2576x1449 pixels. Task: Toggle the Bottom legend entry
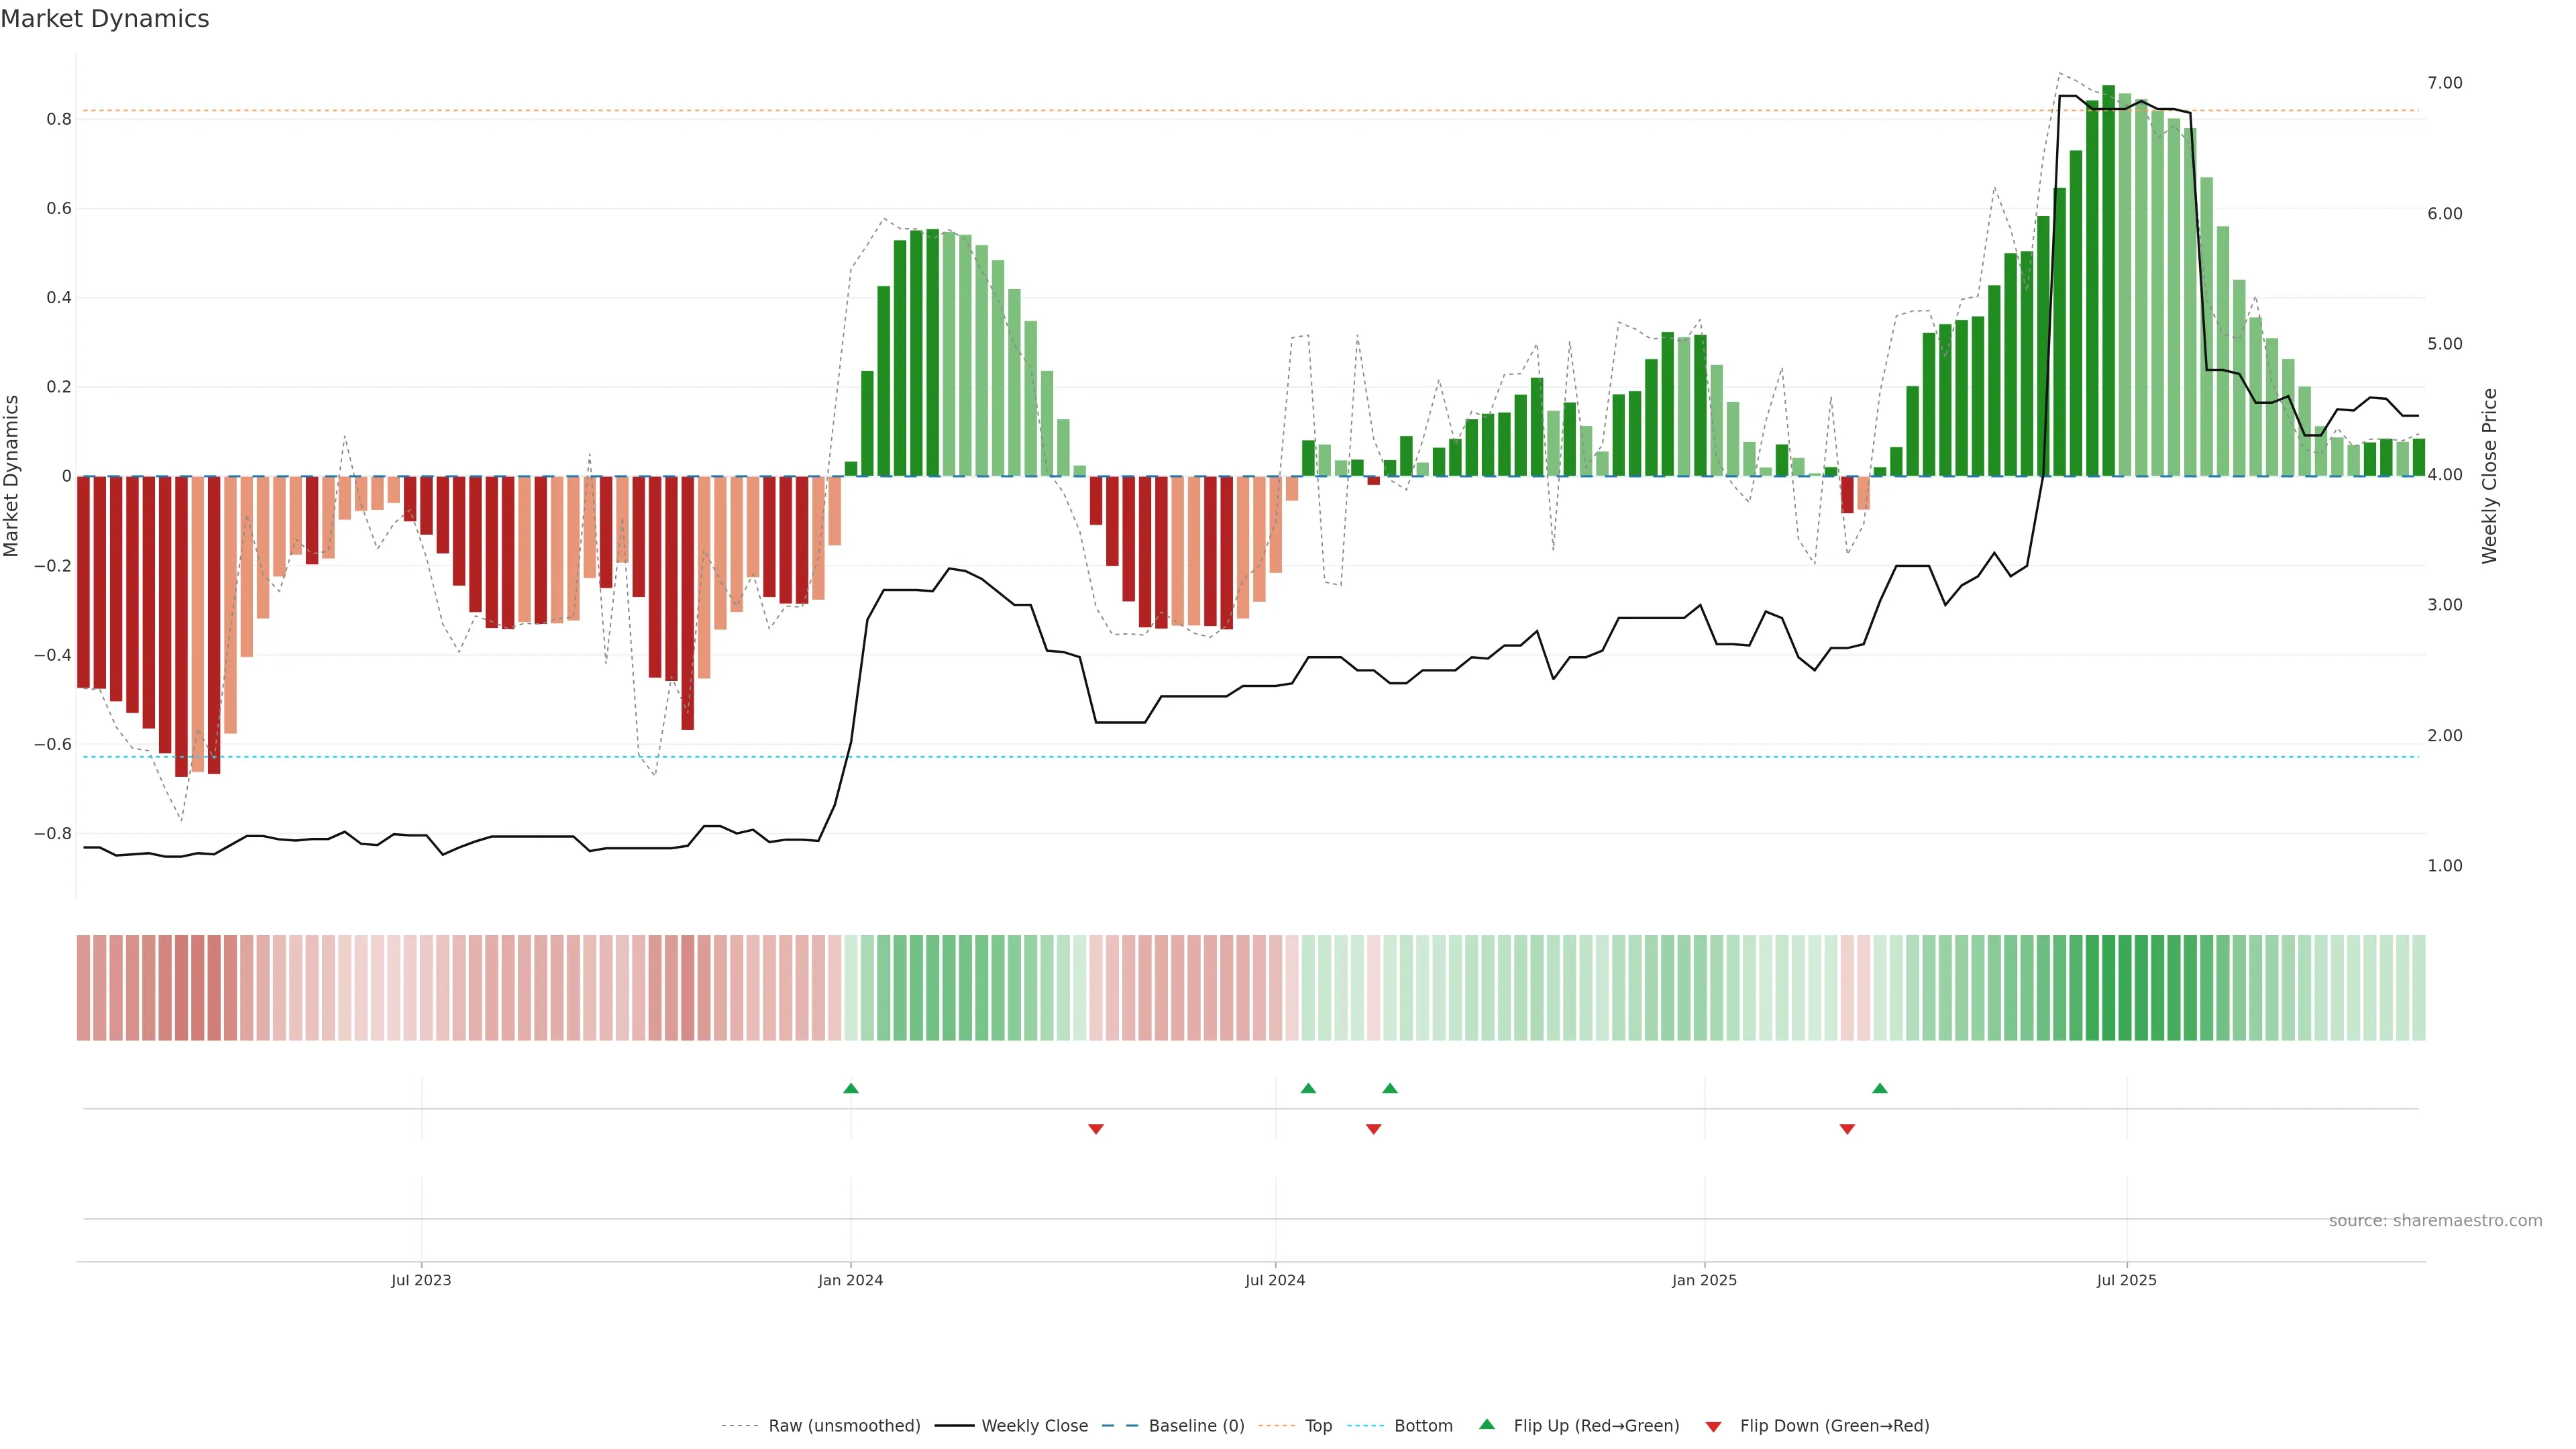coord(1423,1426)
